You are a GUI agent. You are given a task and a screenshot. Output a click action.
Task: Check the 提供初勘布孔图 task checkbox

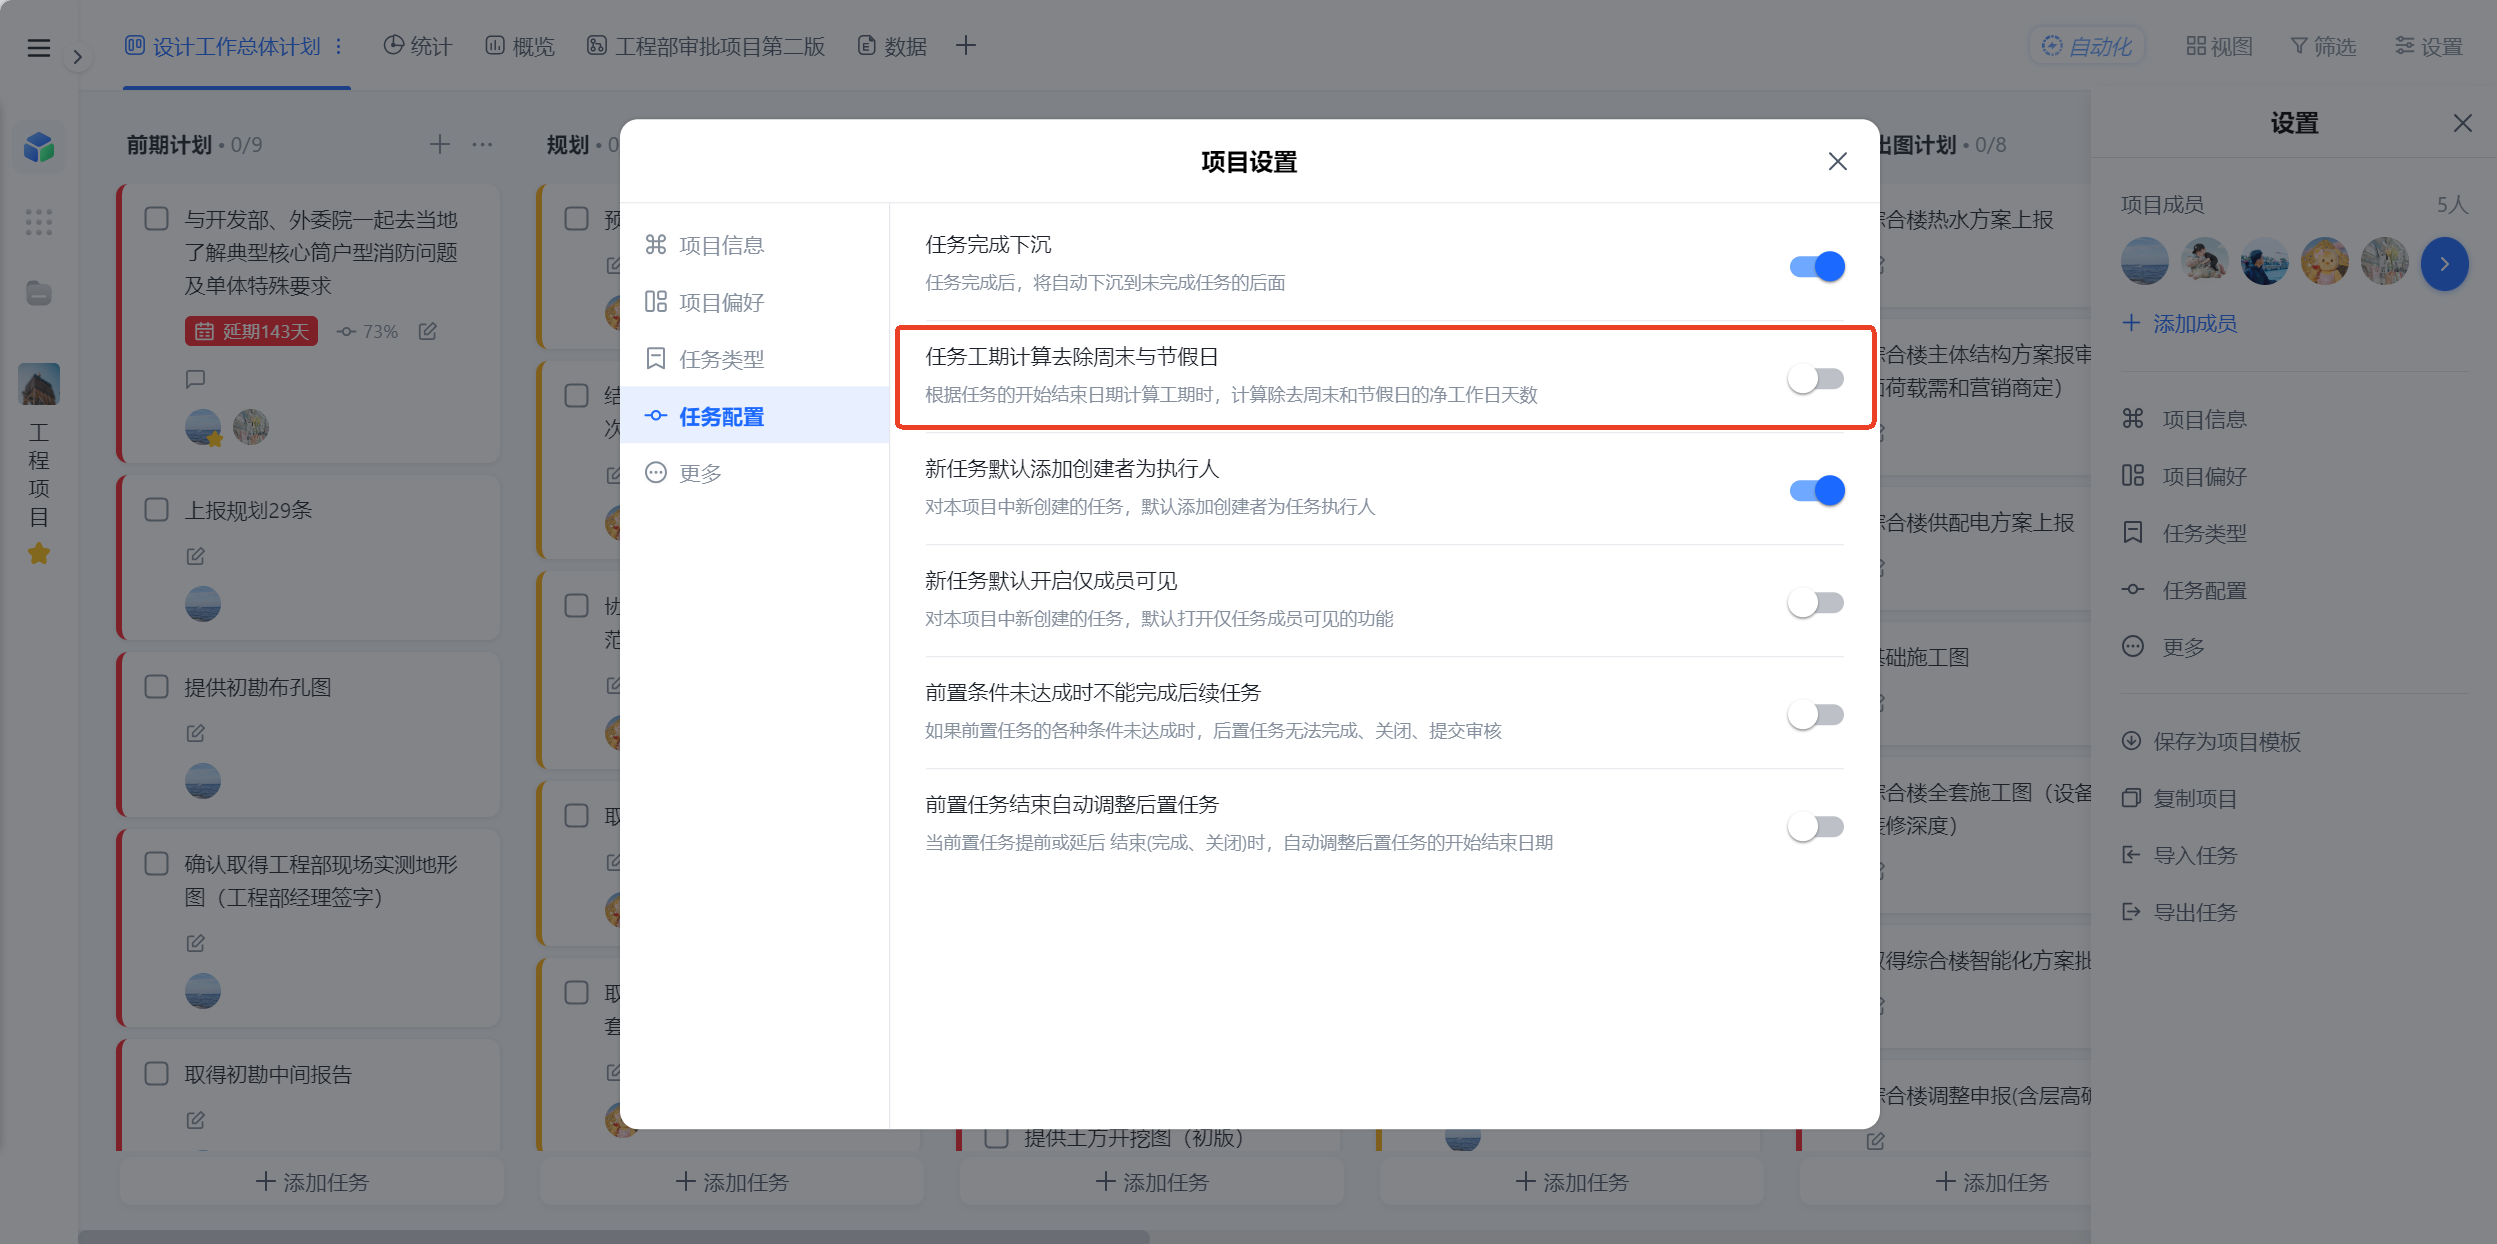157,686
